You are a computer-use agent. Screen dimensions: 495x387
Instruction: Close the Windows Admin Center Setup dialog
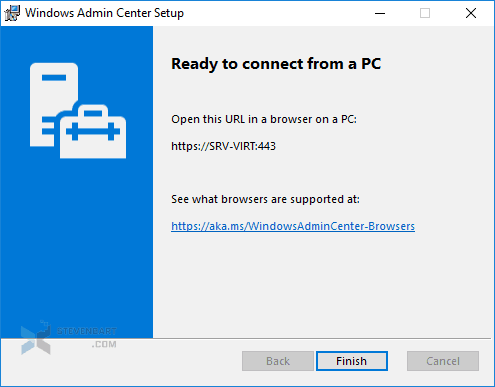coord(471,13)
